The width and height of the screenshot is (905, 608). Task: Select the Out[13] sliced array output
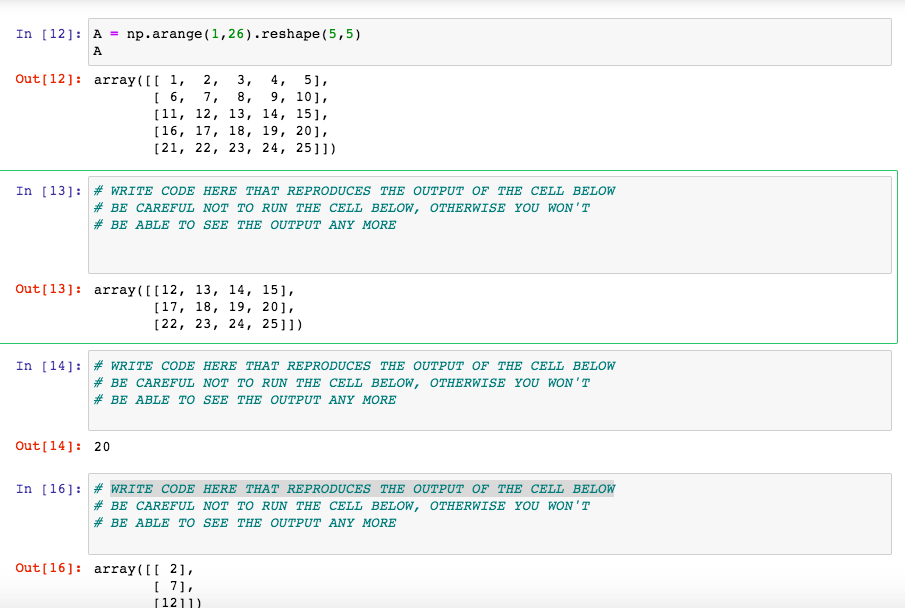(x=200, y=306)
